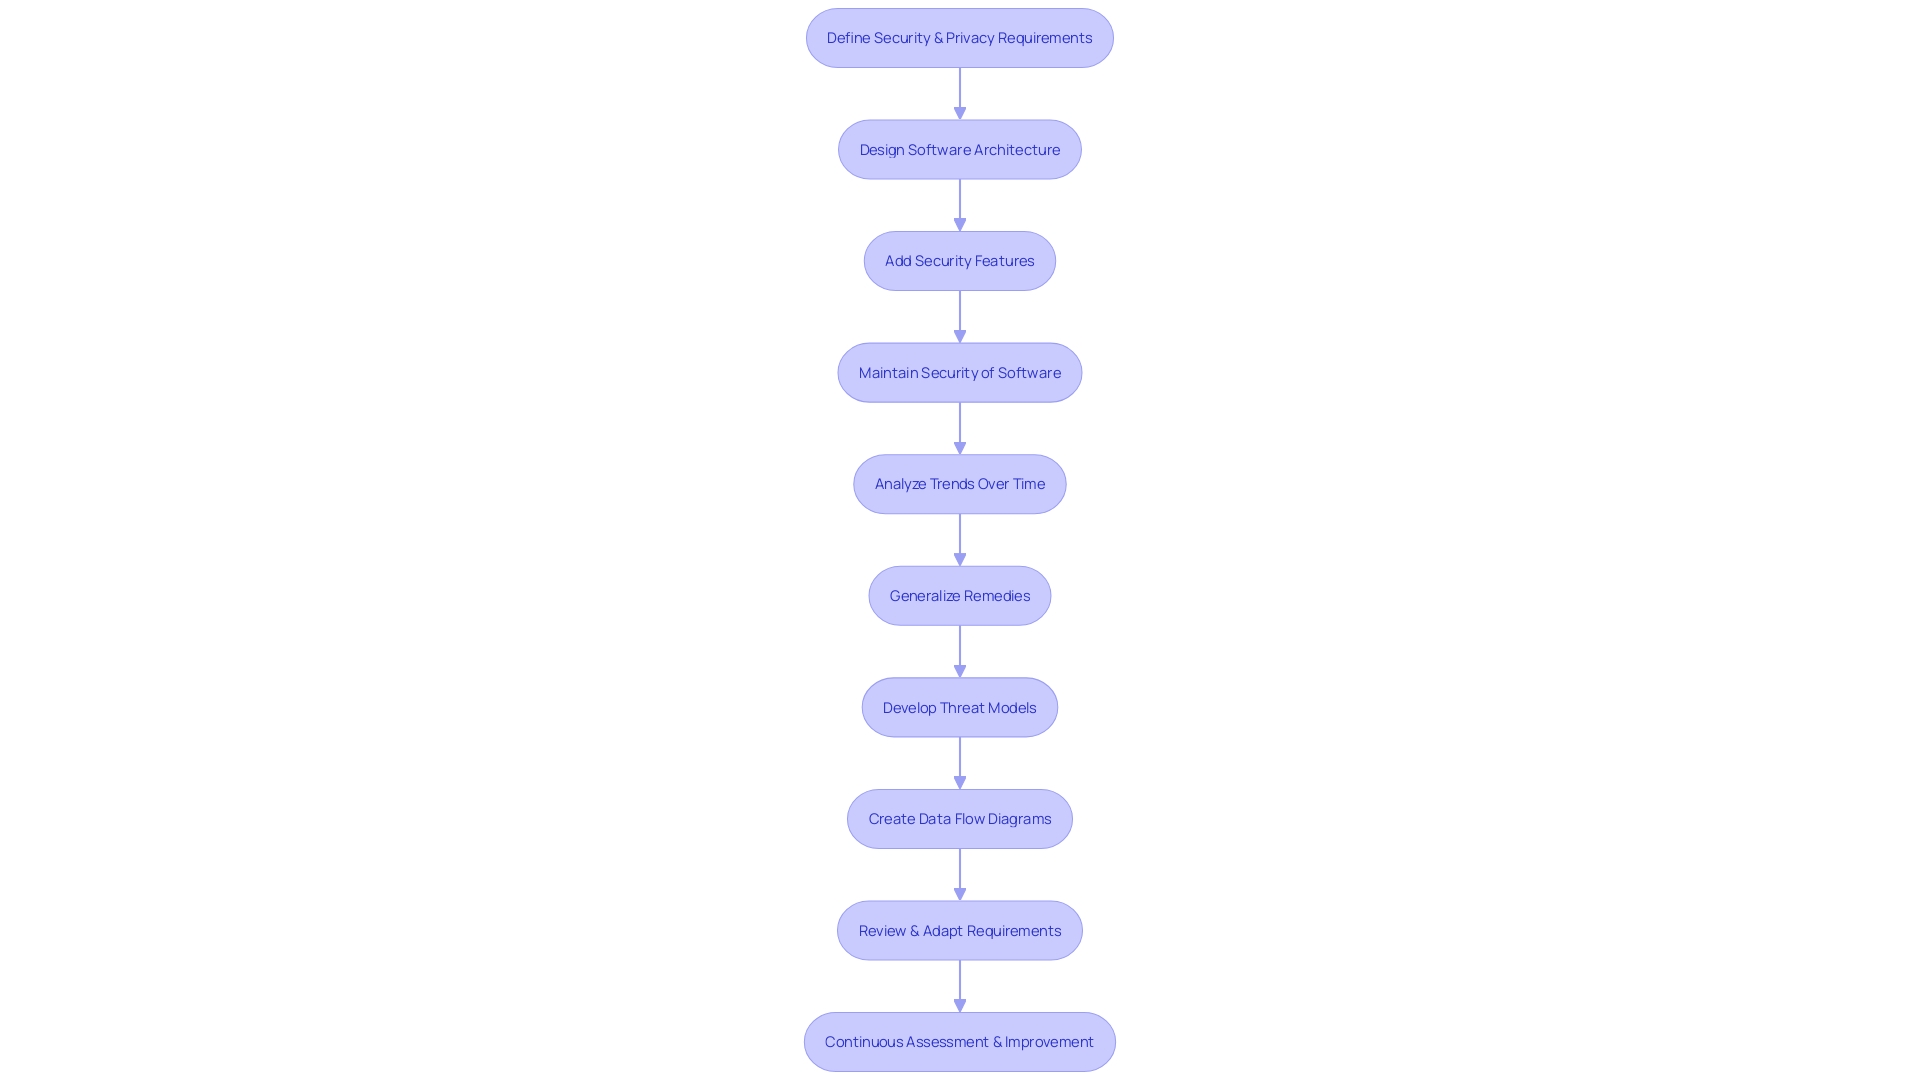This screenshot has width=1920, height=1080.
Task: Select the Maintain Security of Software node
Action: 959,372
